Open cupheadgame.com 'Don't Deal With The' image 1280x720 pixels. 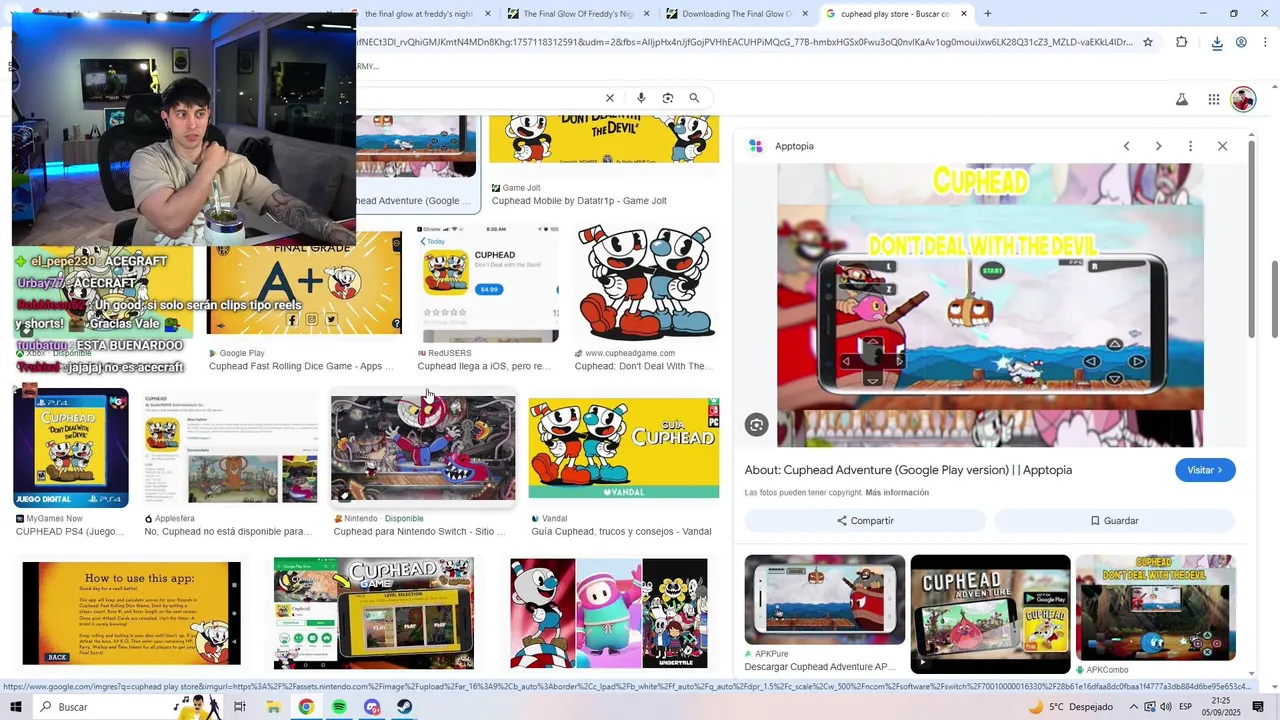[x=645, y=284]
